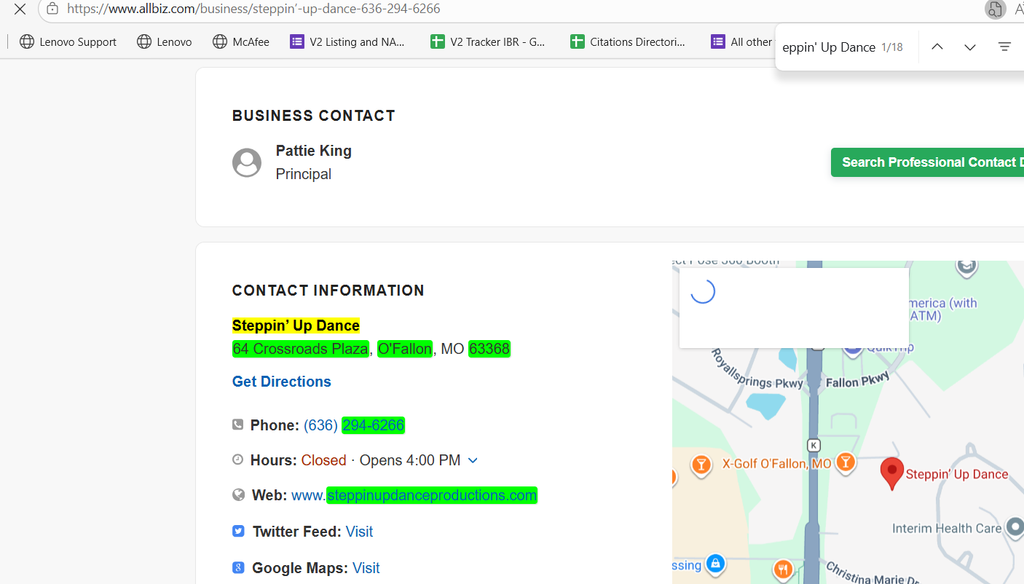
Task: Click Get Directions link
Action: pyautogui.click(x=281, y=381)
